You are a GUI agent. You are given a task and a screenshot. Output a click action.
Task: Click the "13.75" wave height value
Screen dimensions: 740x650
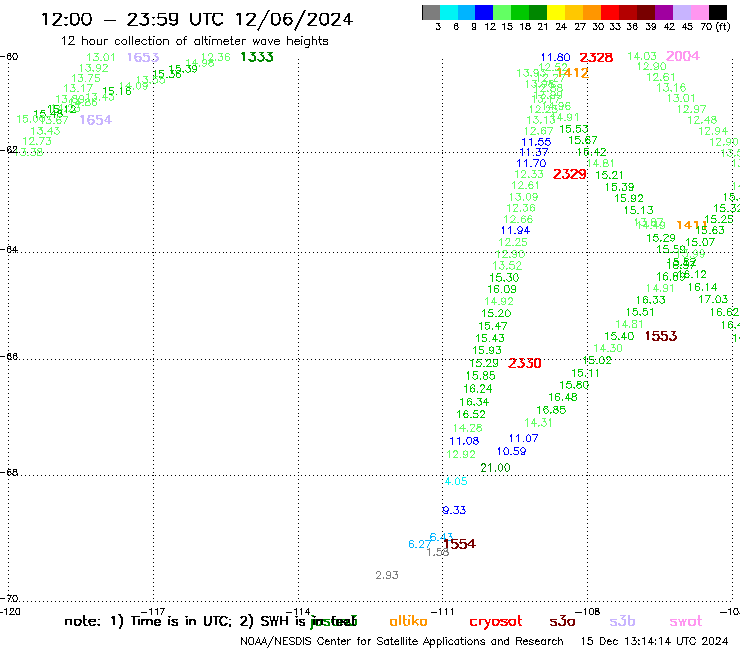coord(86,78)
